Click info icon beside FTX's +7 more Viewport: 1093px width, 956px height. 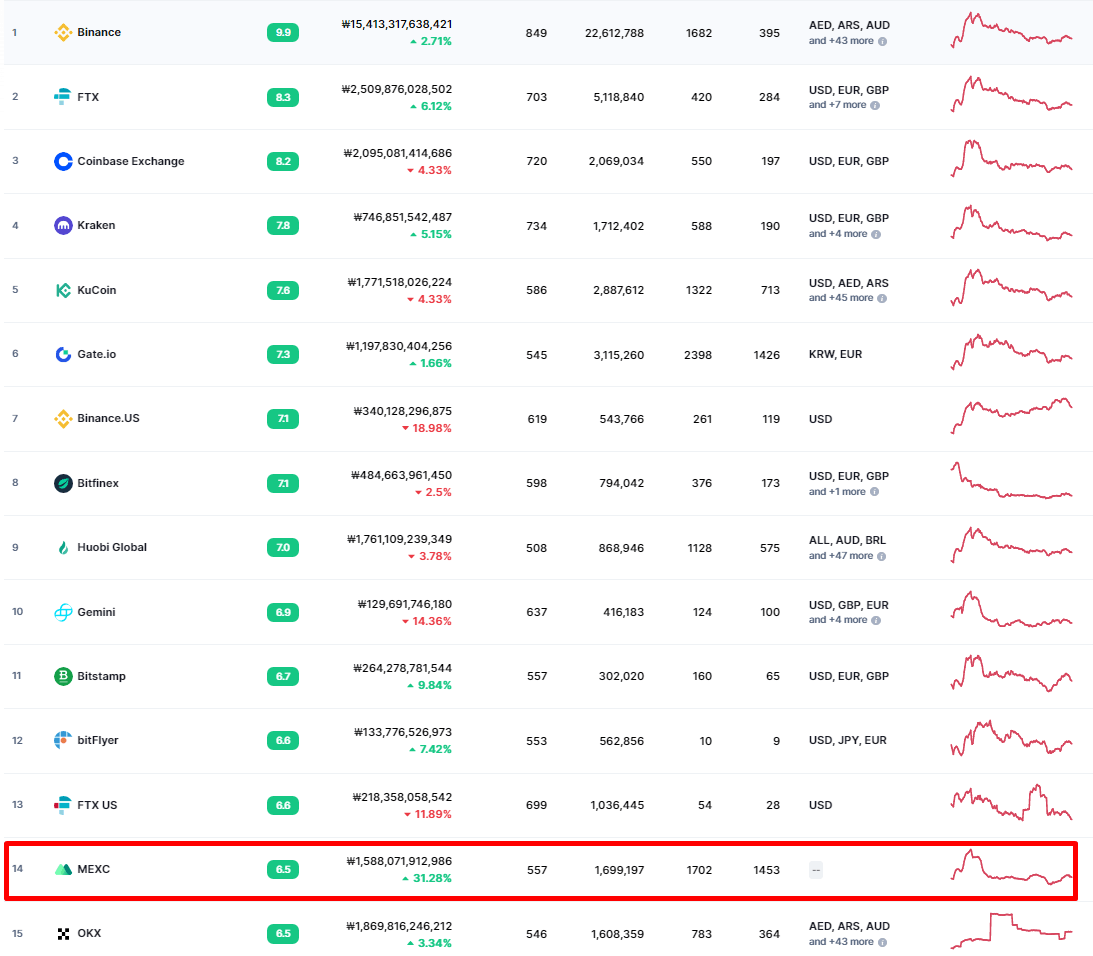[x=875, y=105]
